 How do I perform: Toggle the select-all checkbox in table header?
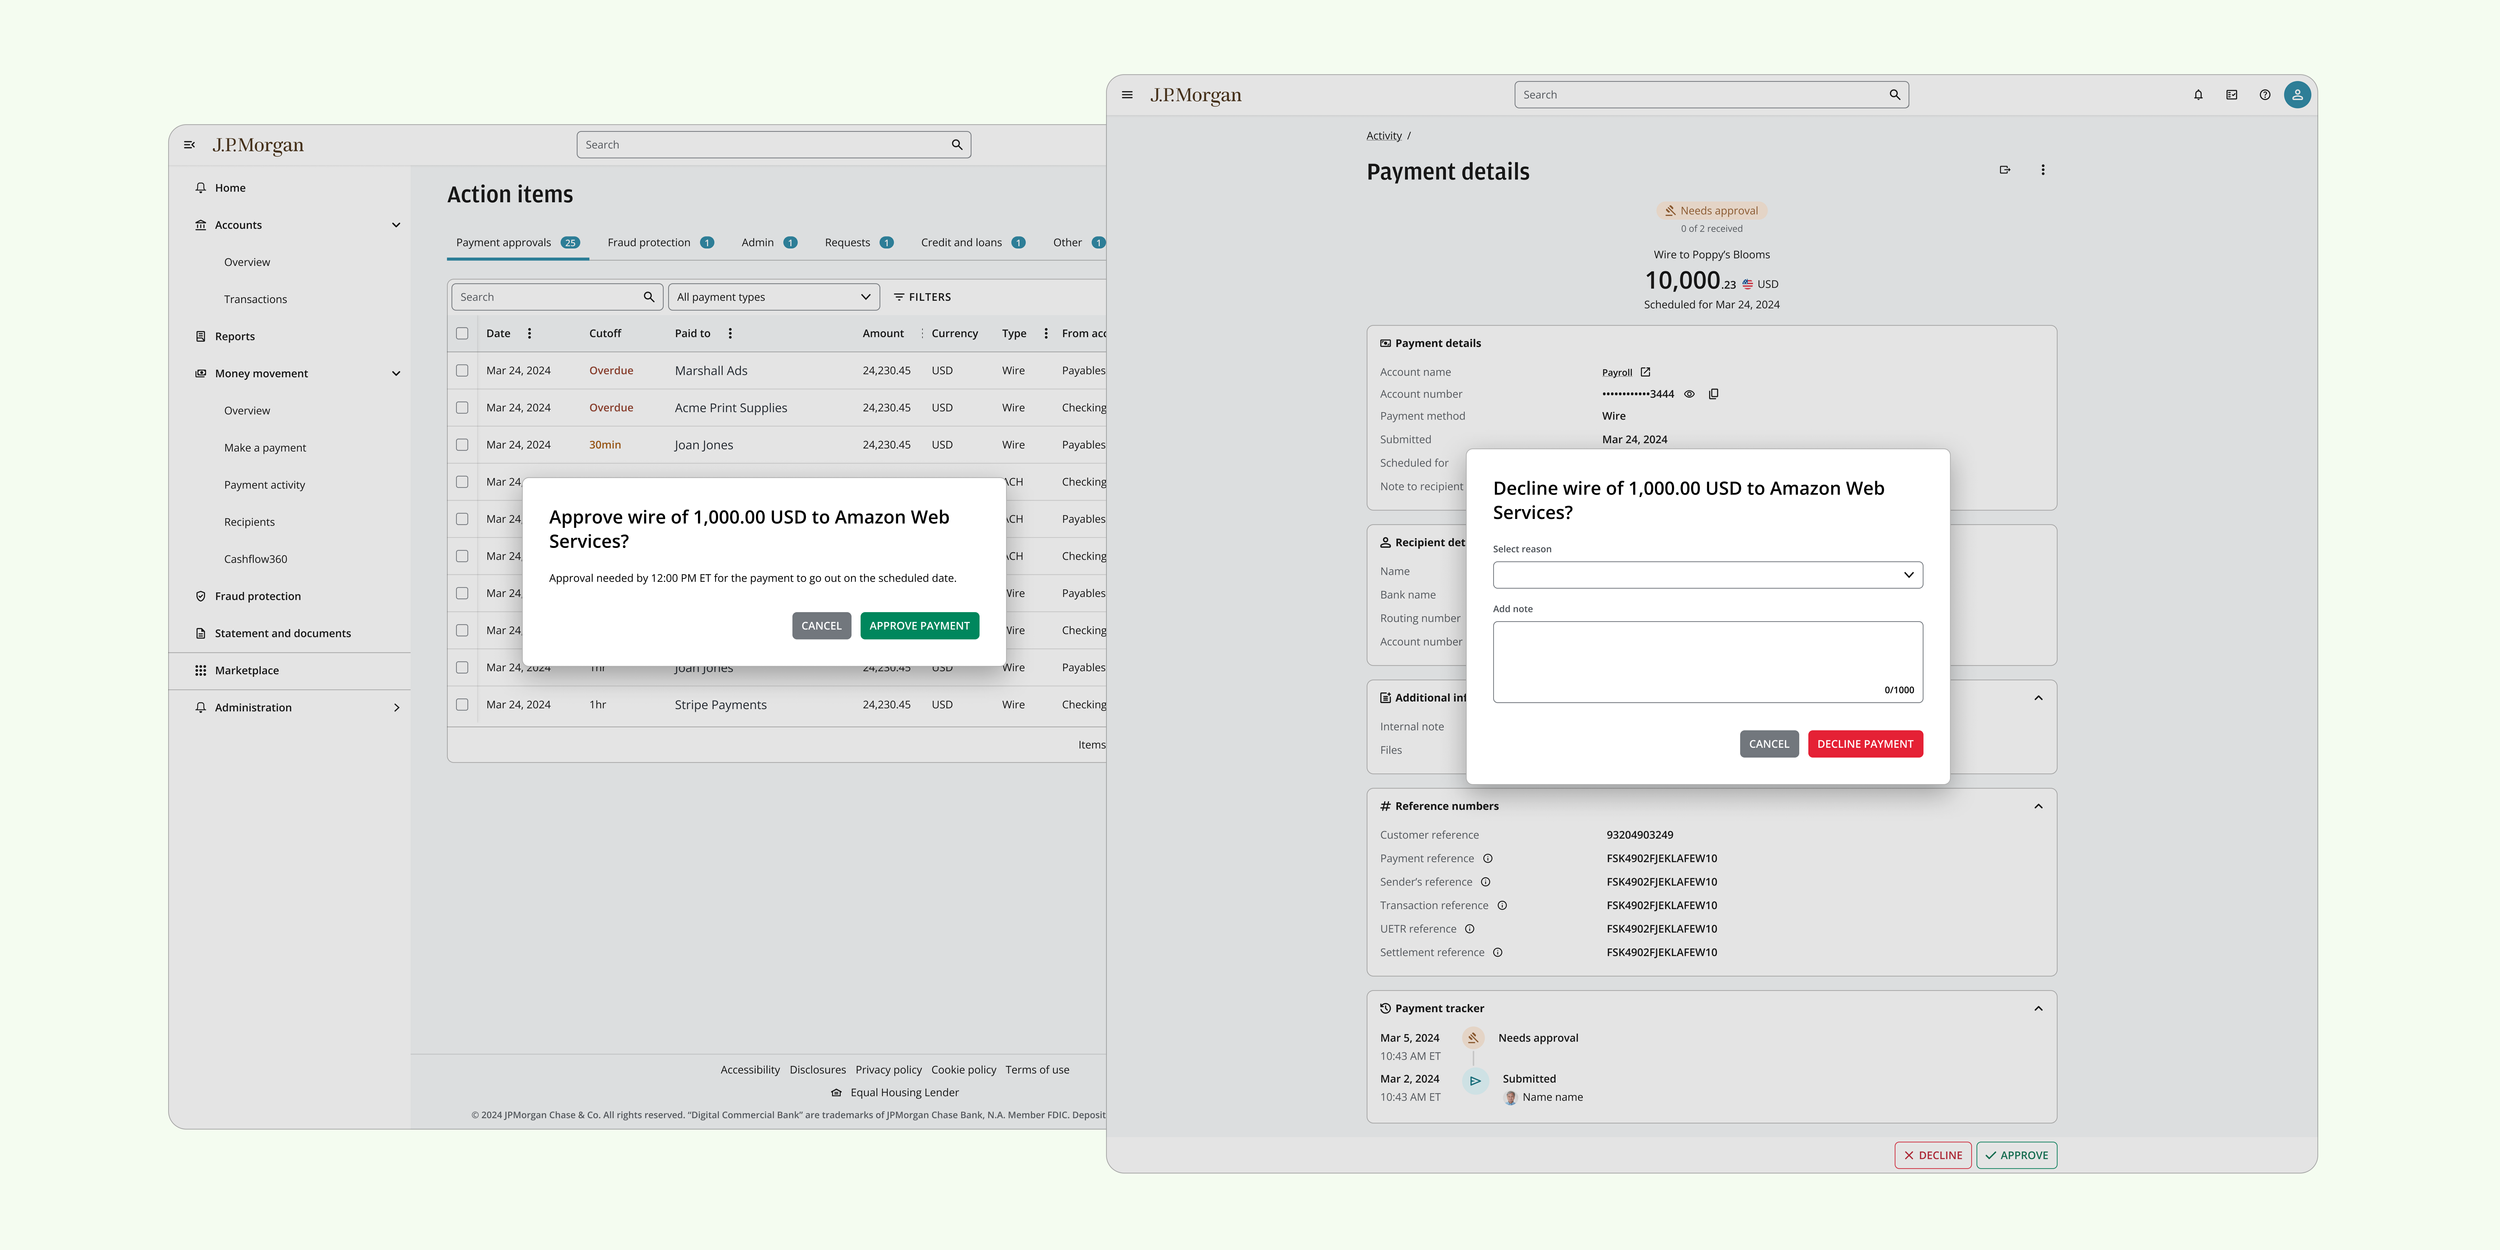click(462, 333)
